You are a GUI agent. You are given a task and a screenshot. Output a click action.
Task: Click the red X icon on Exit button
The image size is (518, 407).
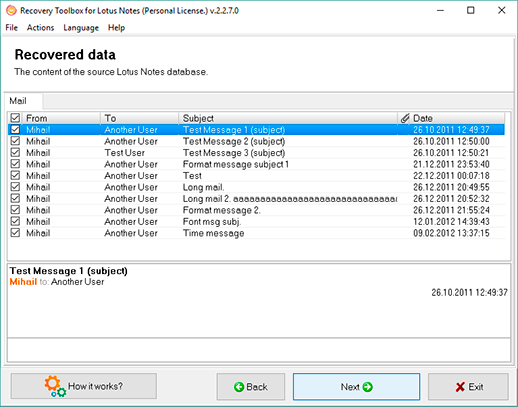point(460,387)
